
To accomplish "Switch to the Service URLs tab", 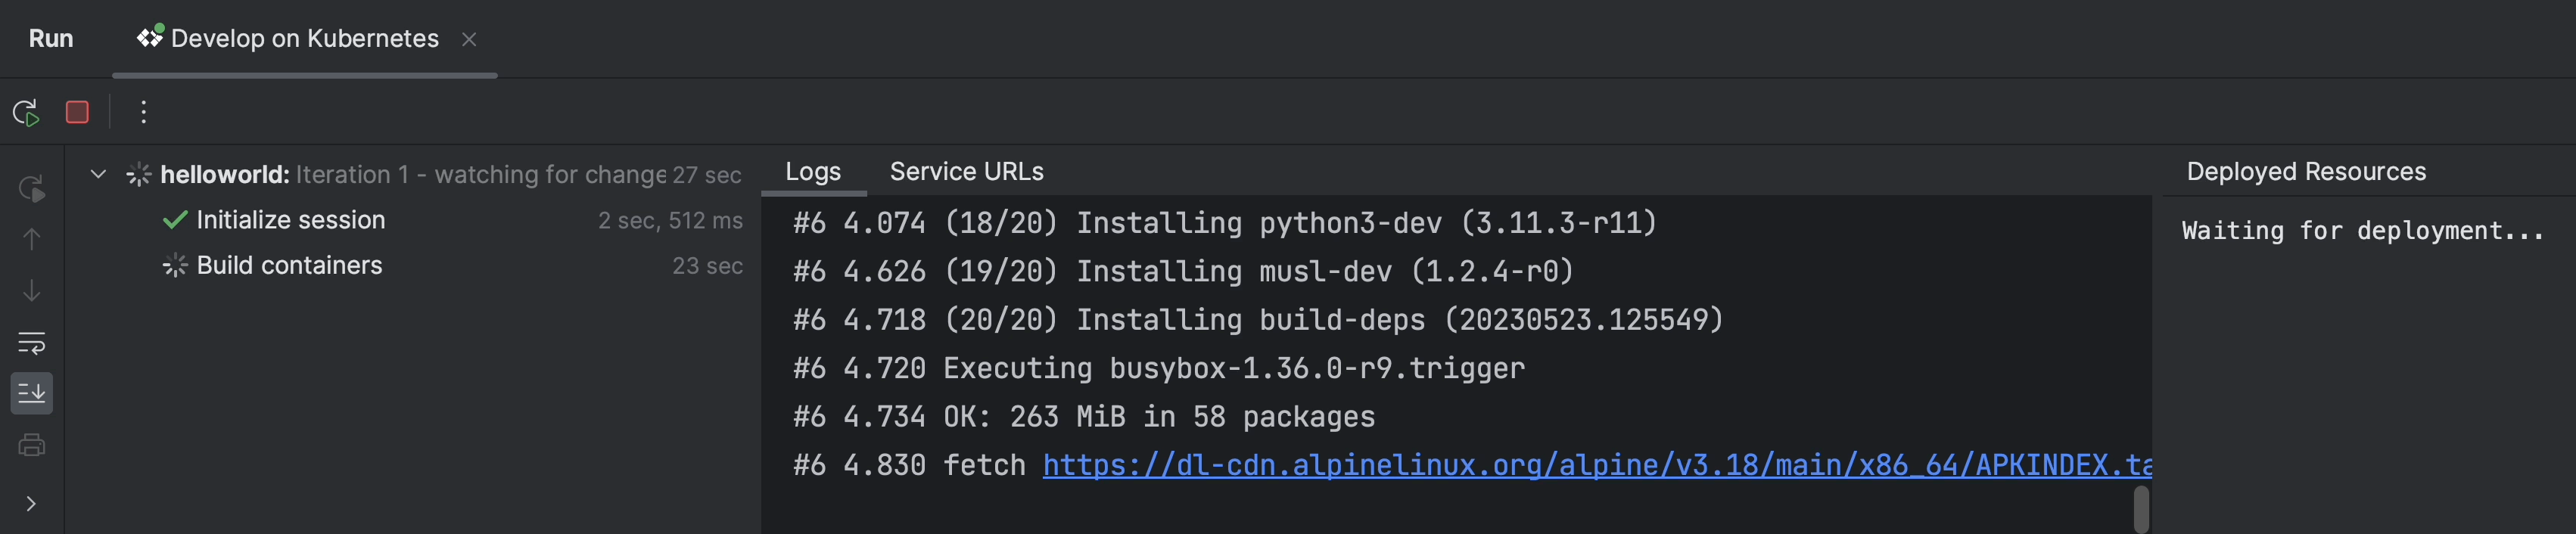I will (x=966, y=172).
